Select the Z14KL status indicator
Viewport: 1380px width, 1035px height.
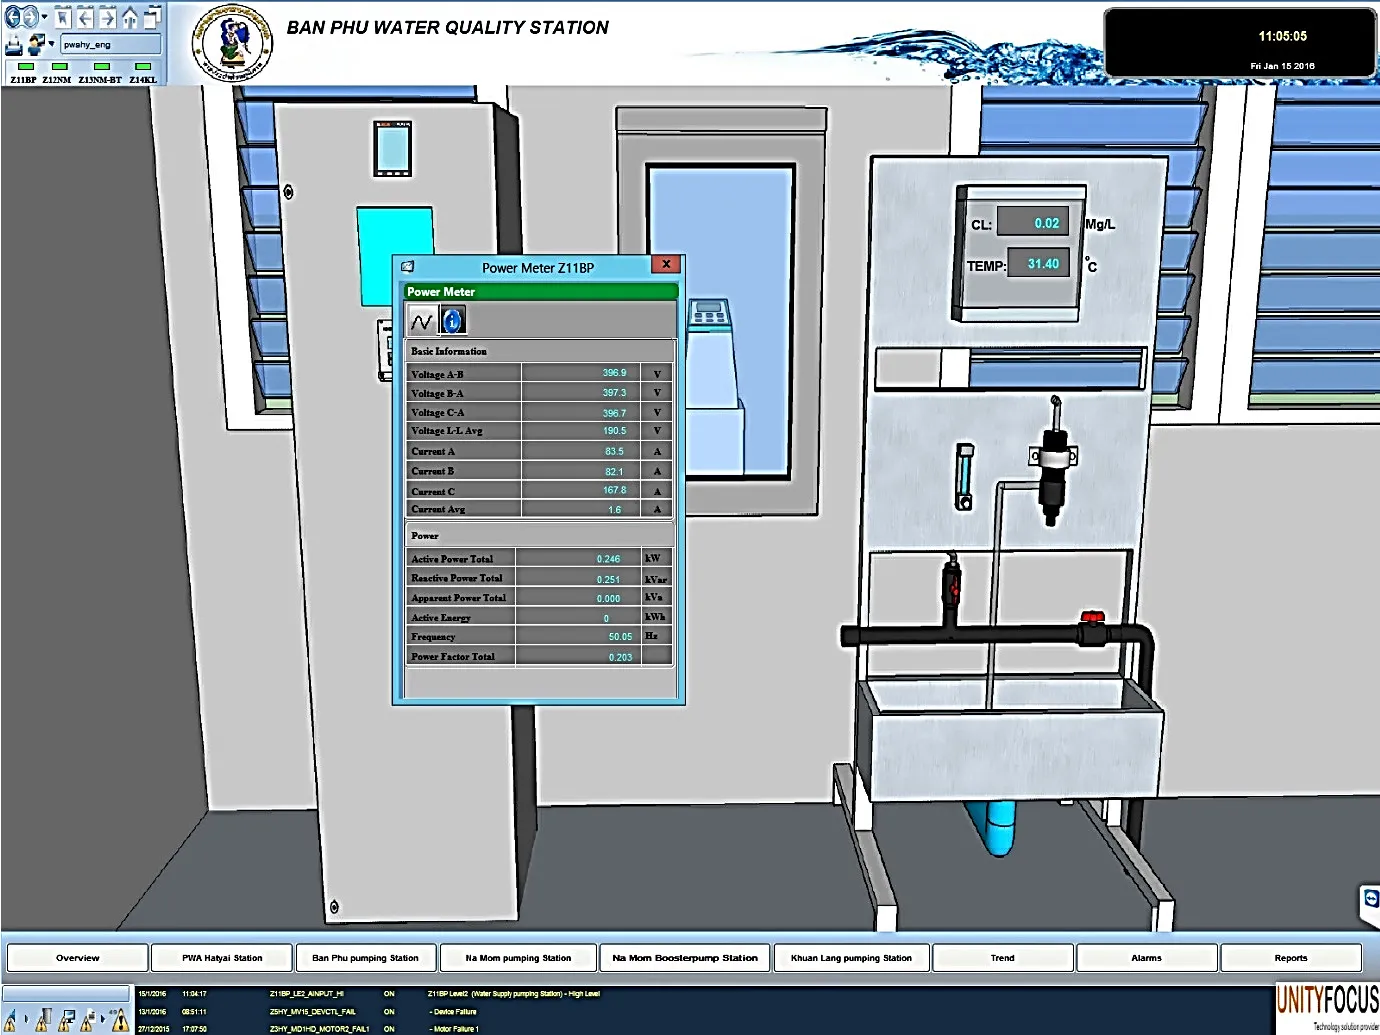(x=143, y=67)
